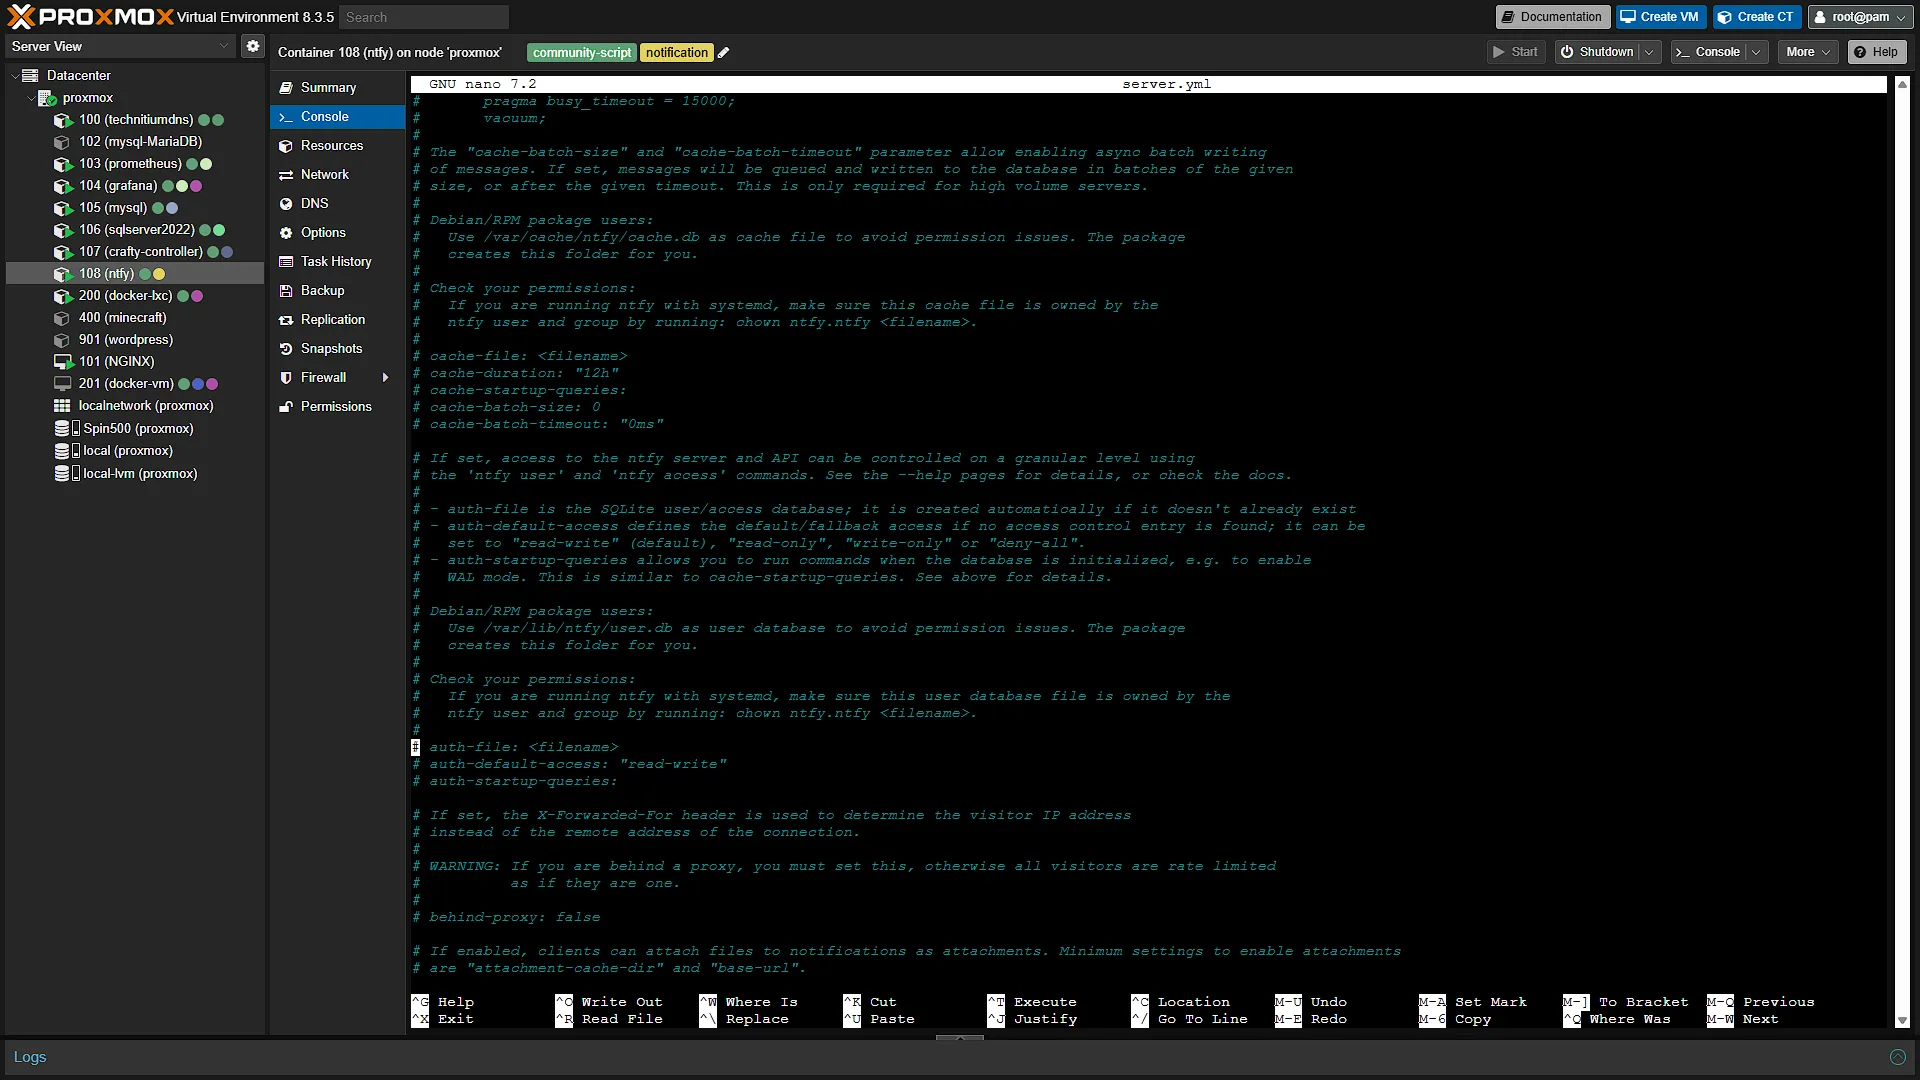Click into the Search field
Screen dimensions: 1920x1080
pos(424,17)
